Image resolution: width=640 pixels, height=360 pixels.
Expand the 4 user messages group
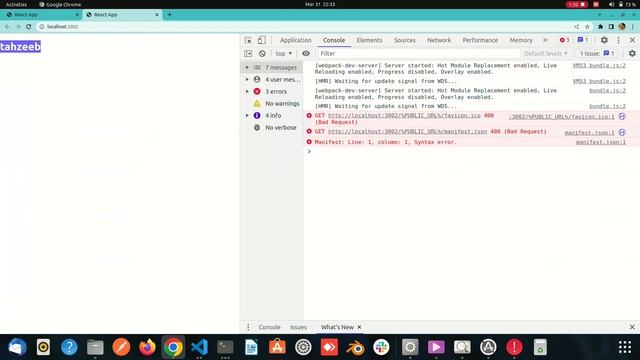tap(247, 79)
